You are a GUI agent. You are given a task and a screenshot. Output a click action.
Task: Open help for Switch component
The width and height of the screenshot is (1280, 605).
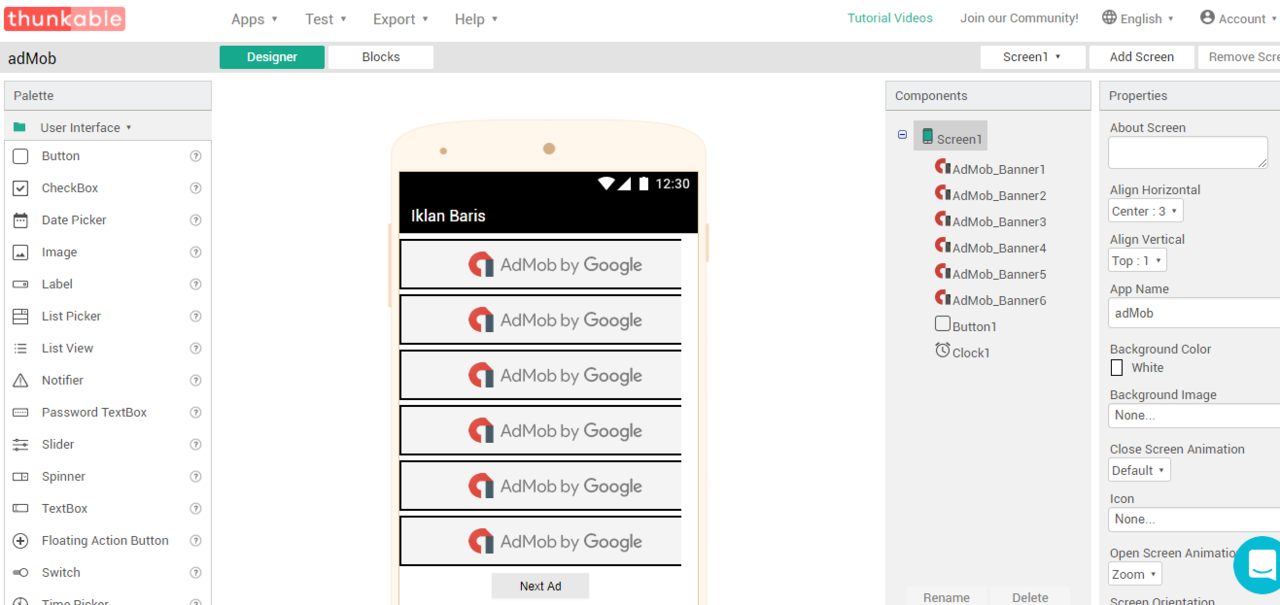click(x=196, y=572)
